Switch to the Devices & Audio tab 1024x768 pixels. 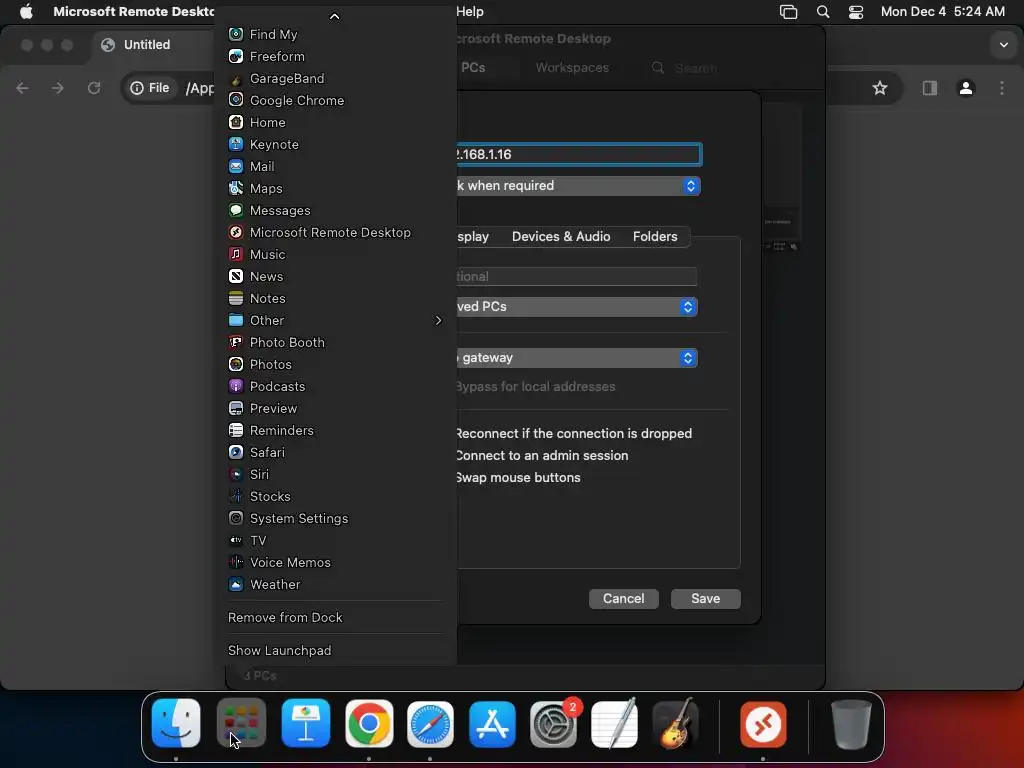(560, 236)
